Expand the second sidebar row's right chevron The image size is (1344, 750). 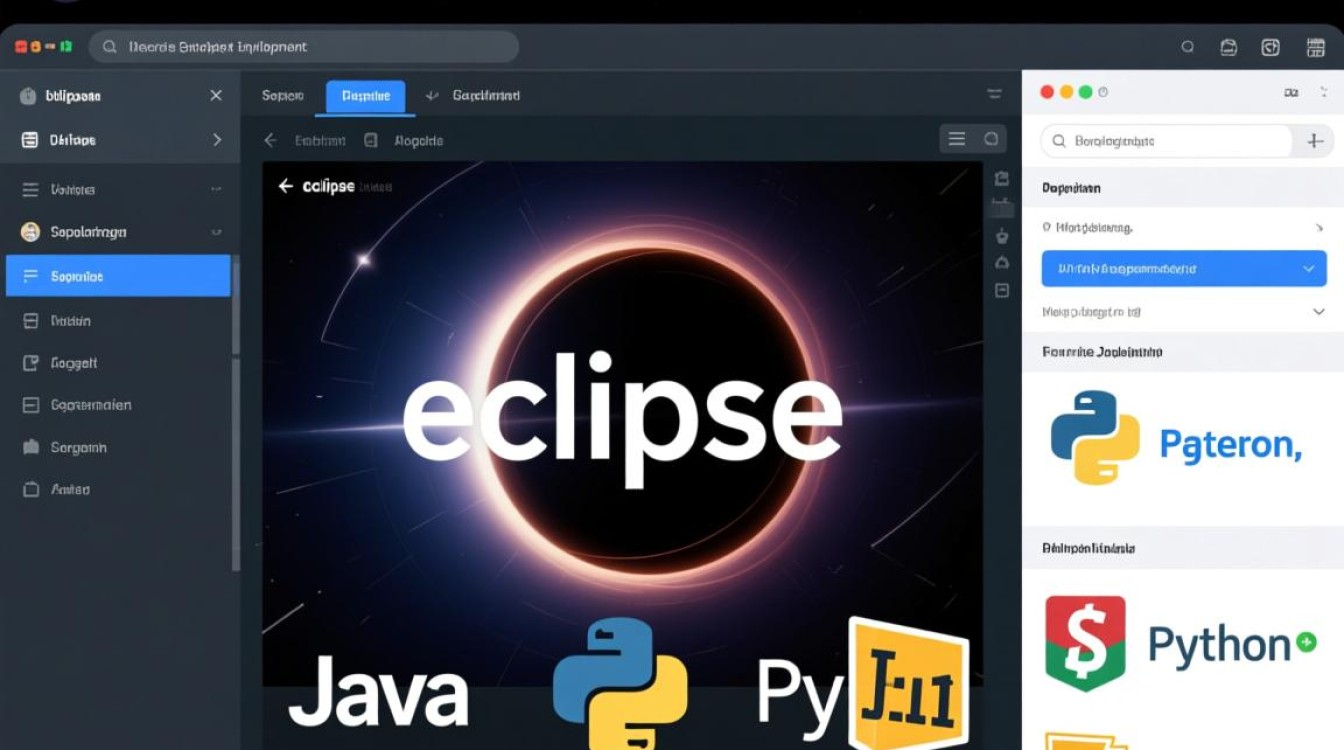click(217, 140)
